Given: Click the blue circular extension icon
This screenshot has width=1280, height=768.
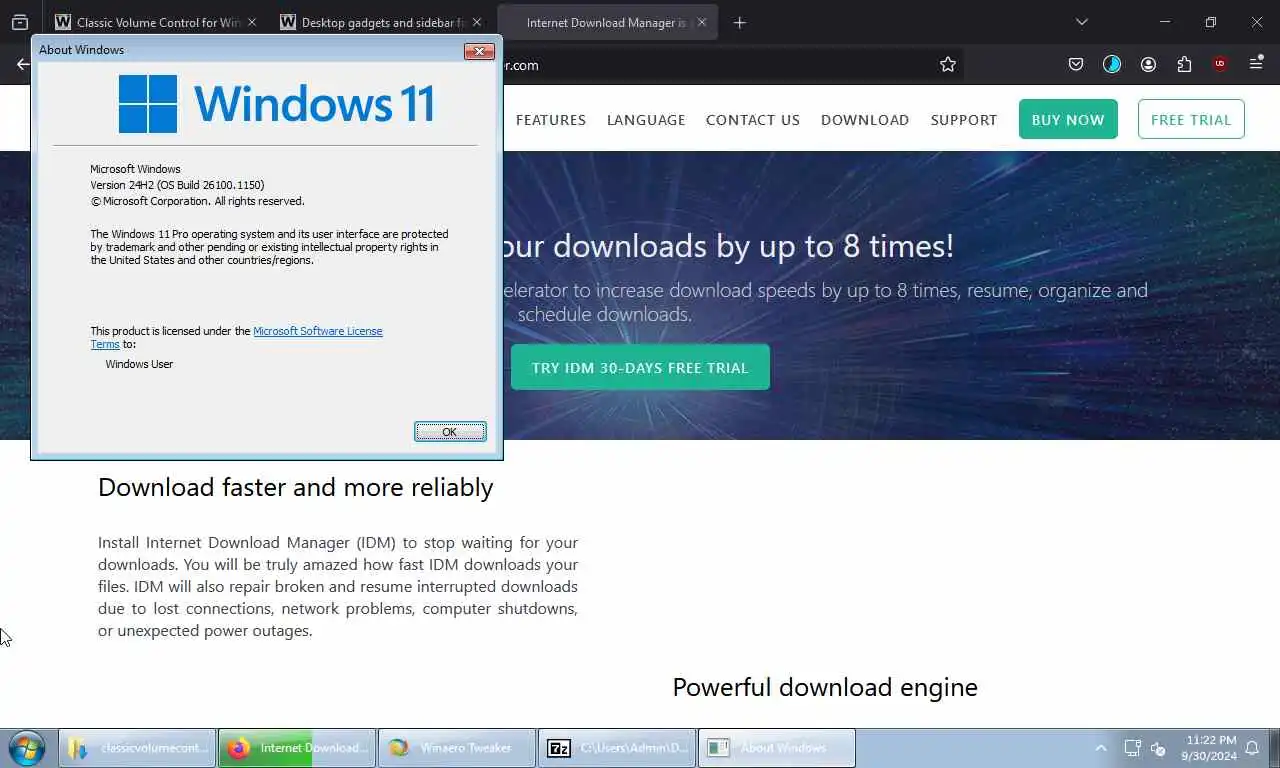Looking at the screenshot, I should tap(1112, 64).
